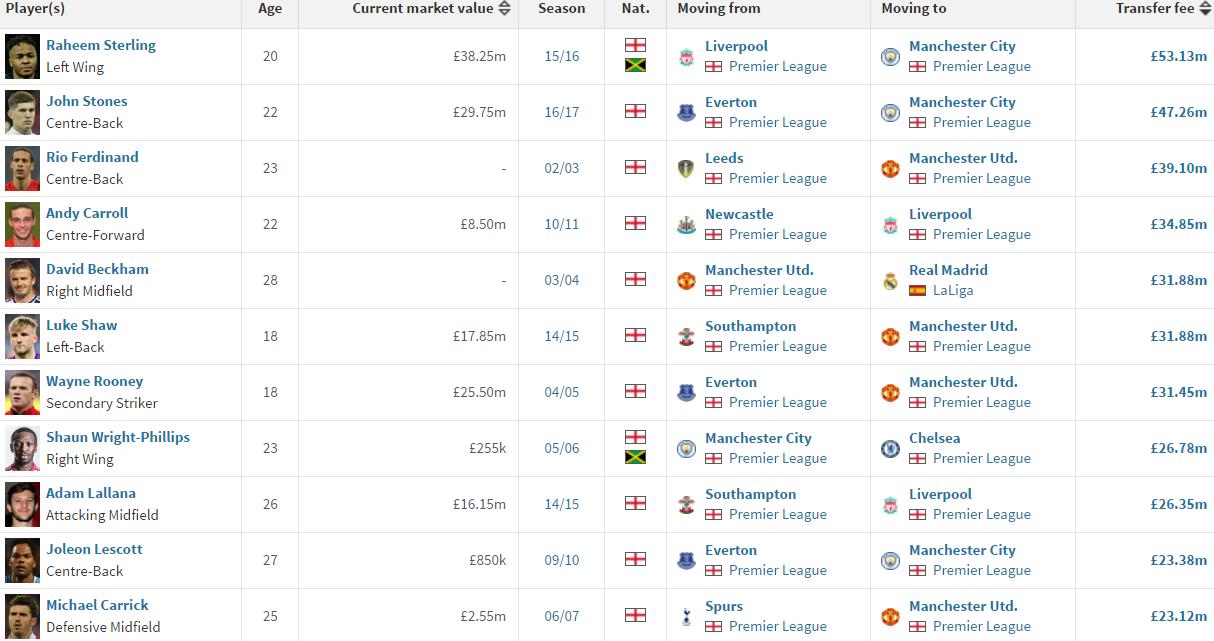Click the Season column header
This screenshot has width=1214, height=641.
click(x=561, y=8)
